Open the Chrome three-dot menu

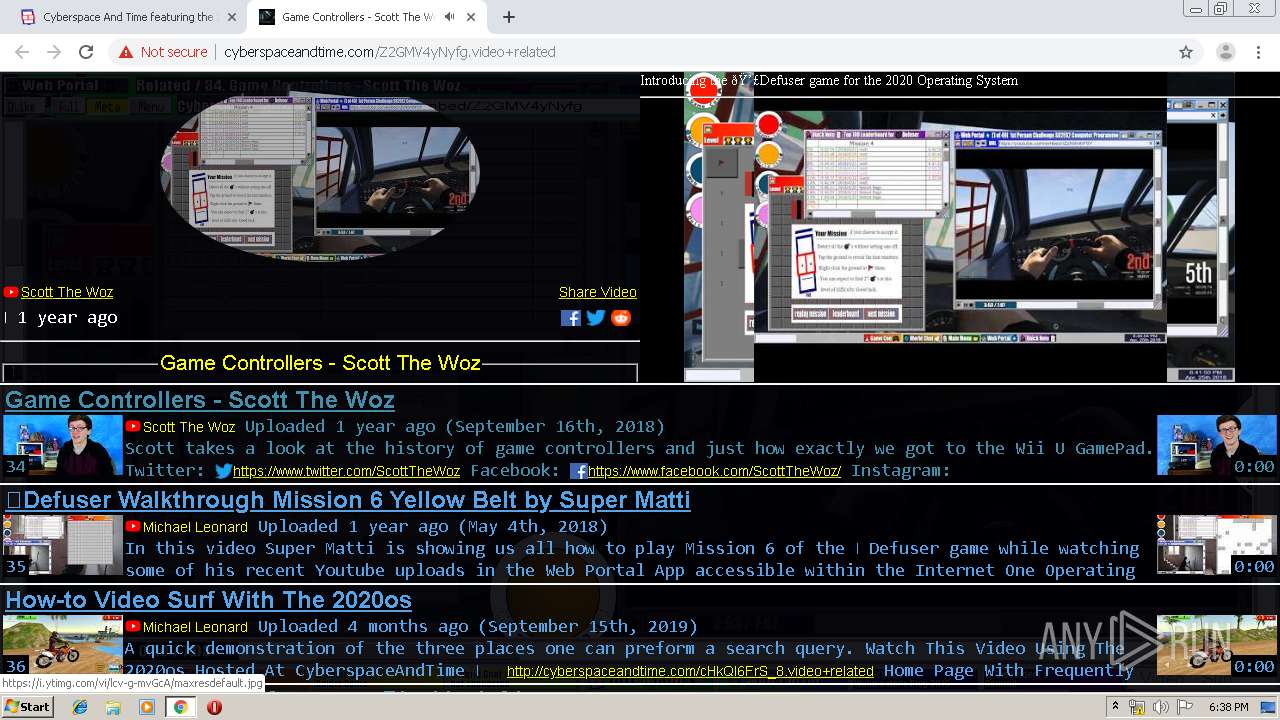(x=1258, y=52)
